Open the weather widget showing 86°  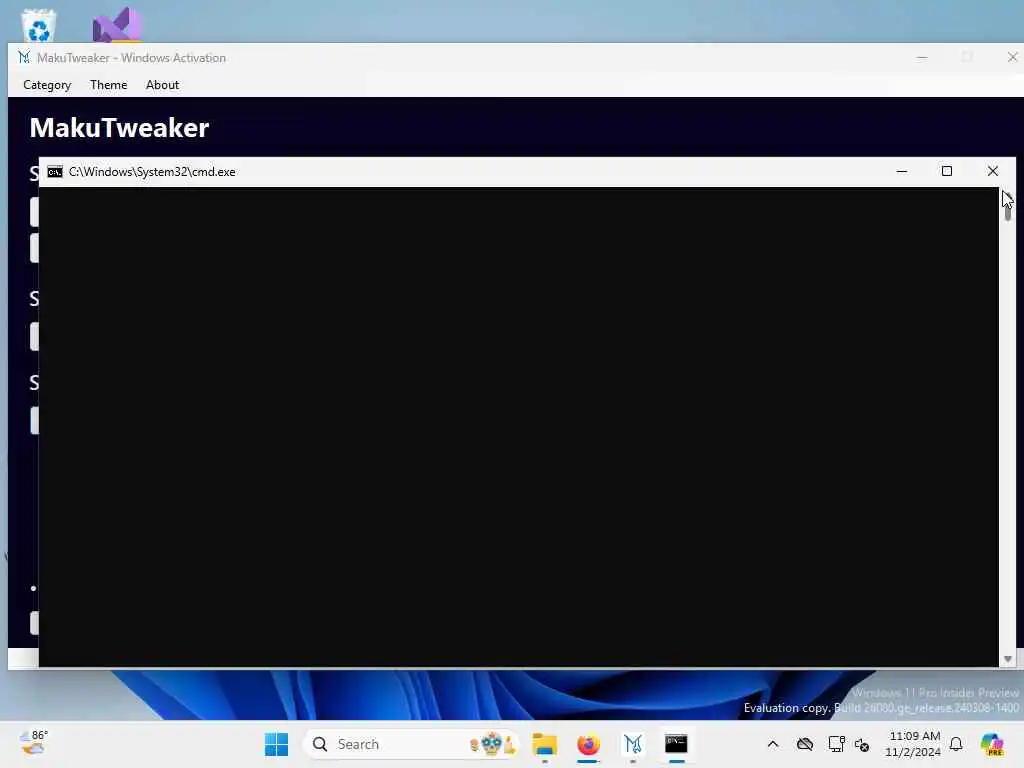[x=33, y=743]
